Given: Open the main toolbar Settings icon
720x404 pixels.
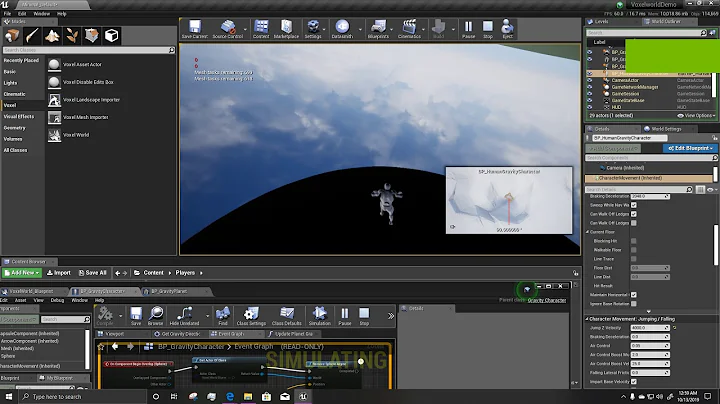Looking at the screenshot, I should click(313, 28).
